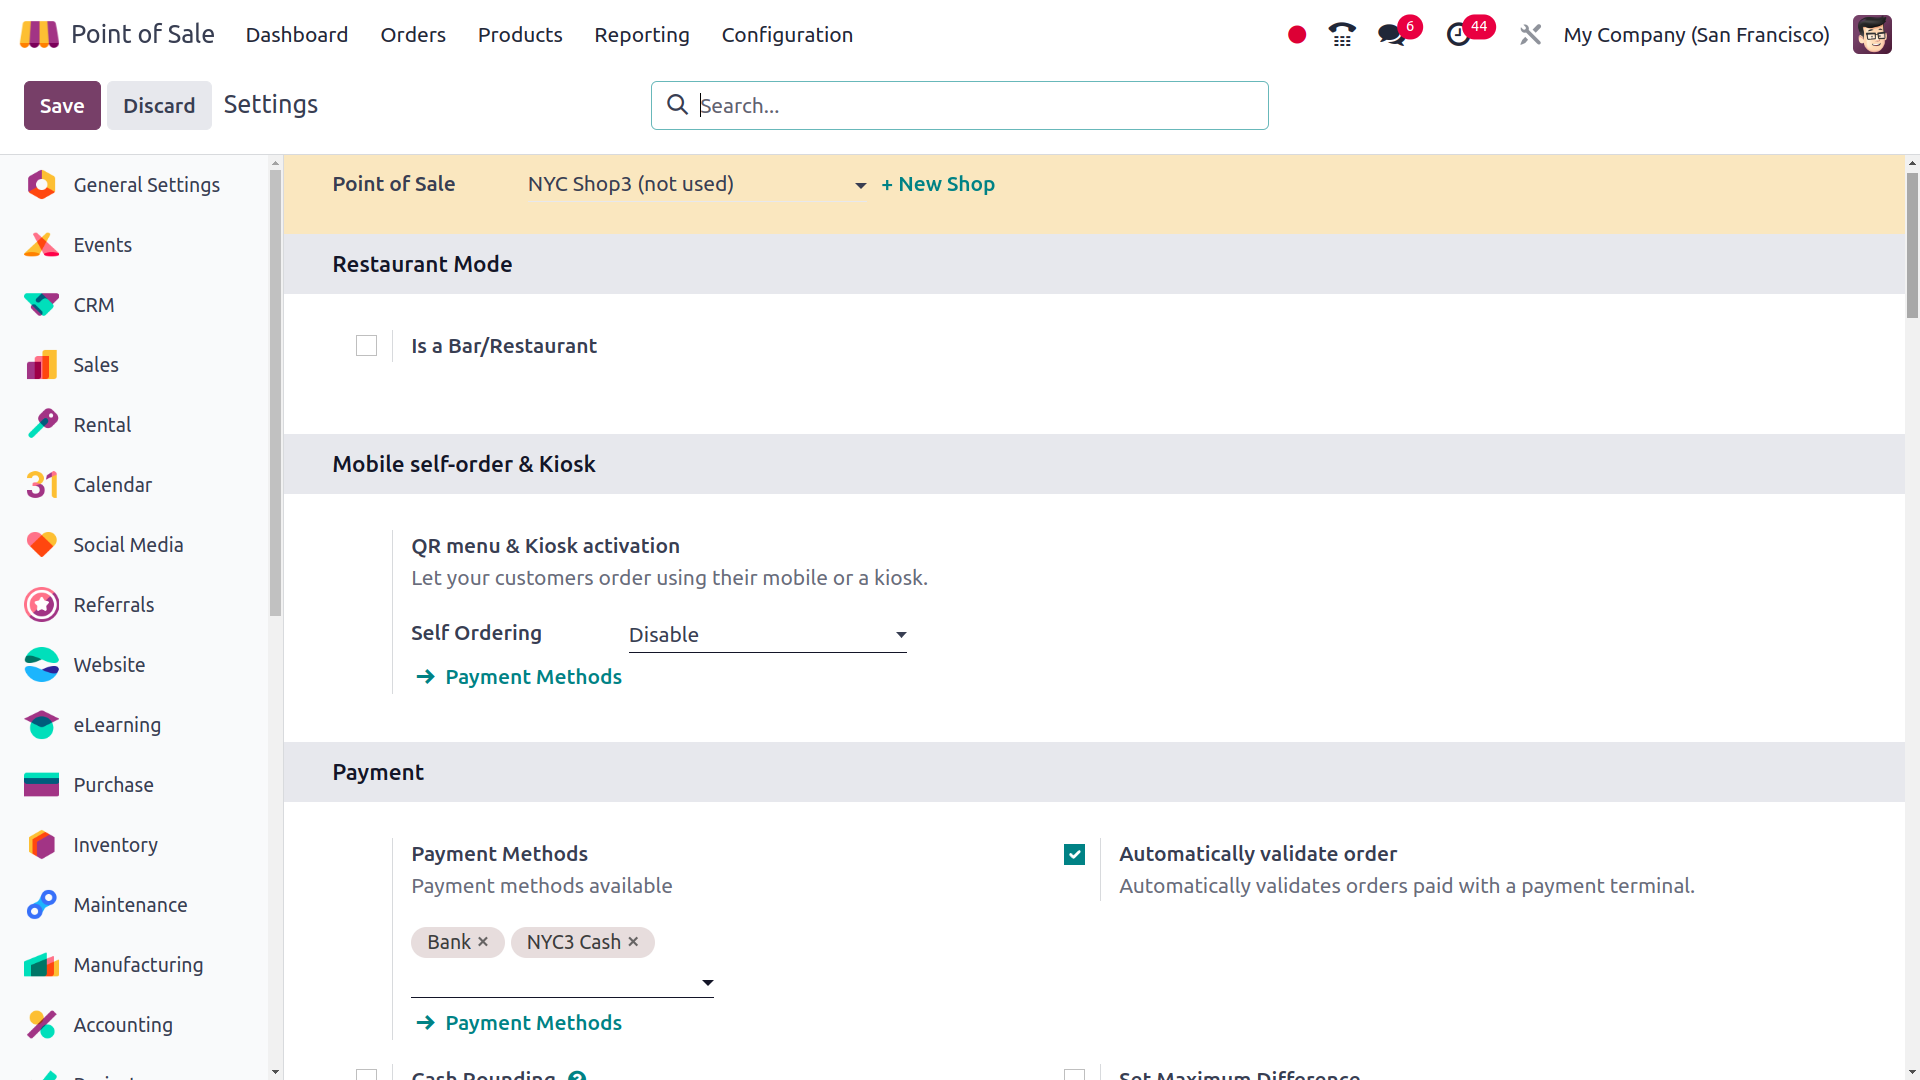Open the Configuration menu
The height and width of the screenshot is (1080, 1920).
pyautogui.click(x=787, y=35)
